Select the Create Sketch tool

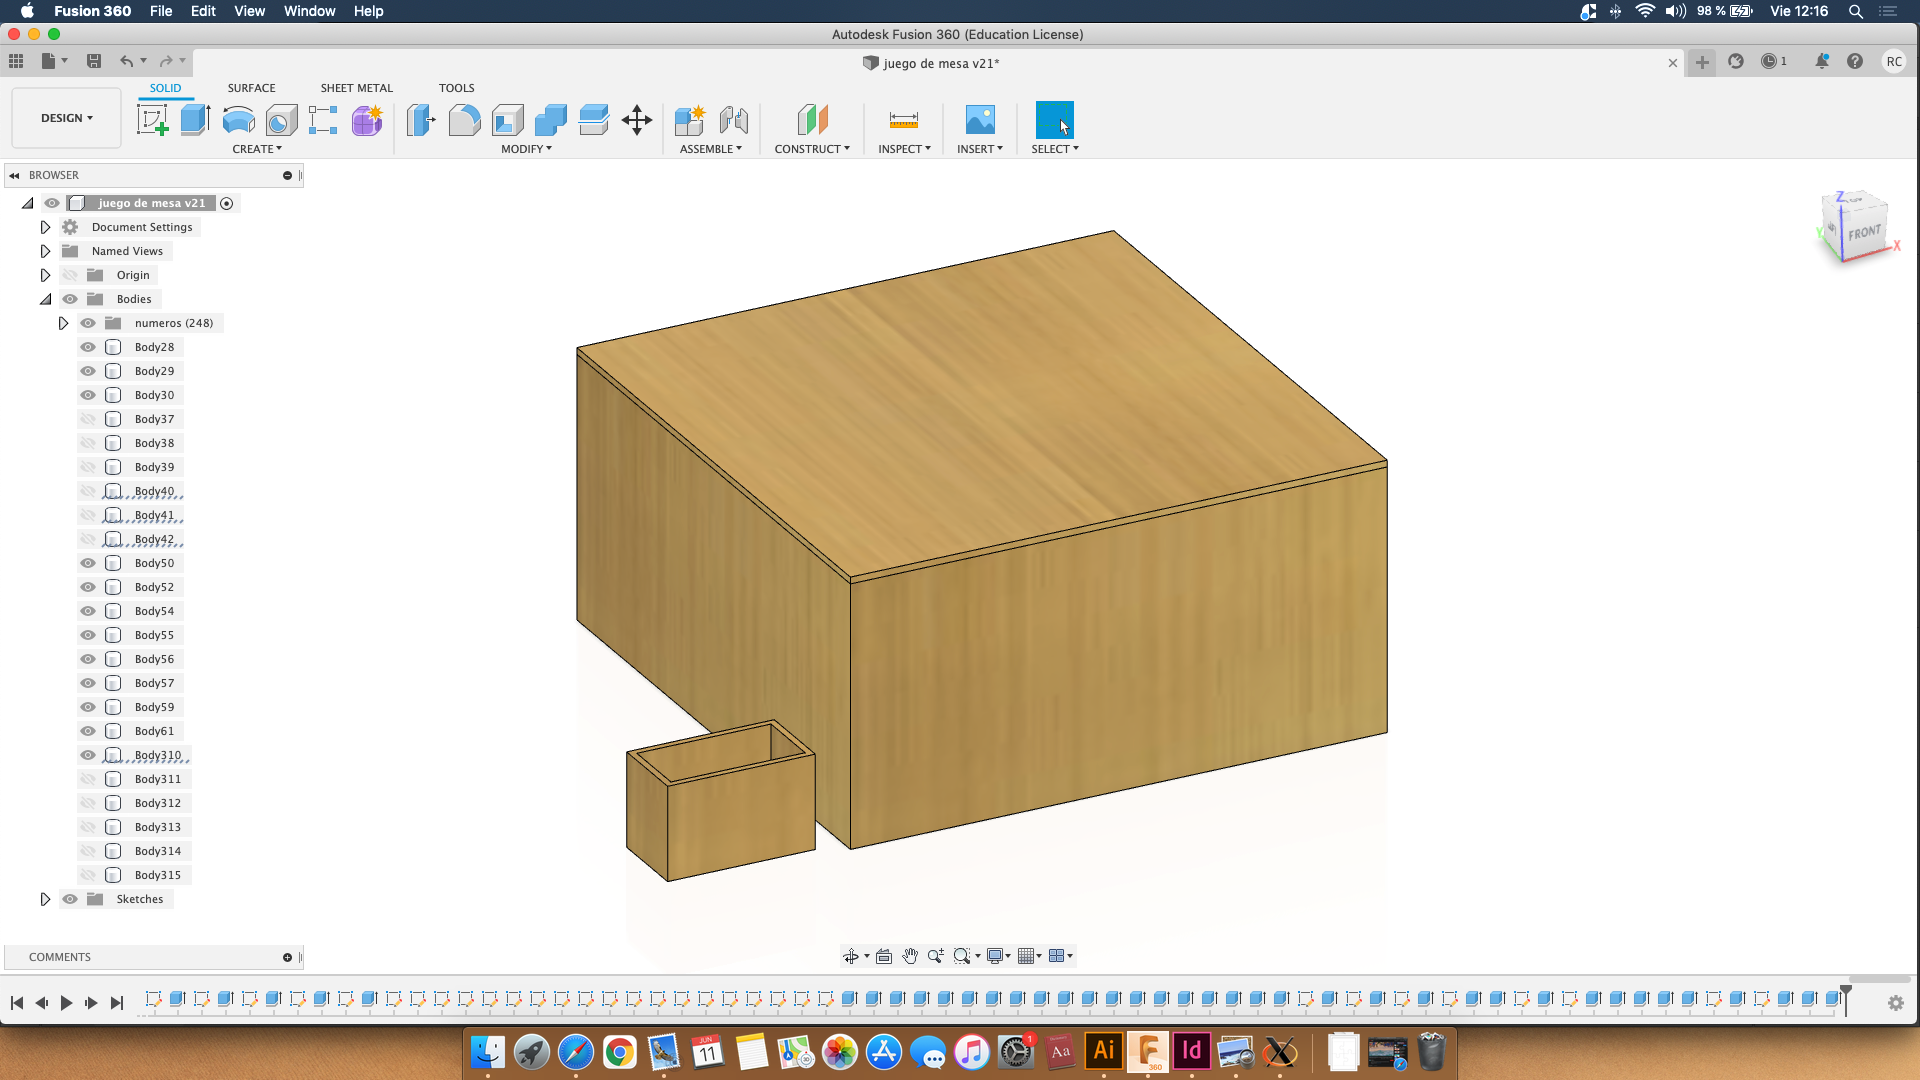[x=152, y=120]
